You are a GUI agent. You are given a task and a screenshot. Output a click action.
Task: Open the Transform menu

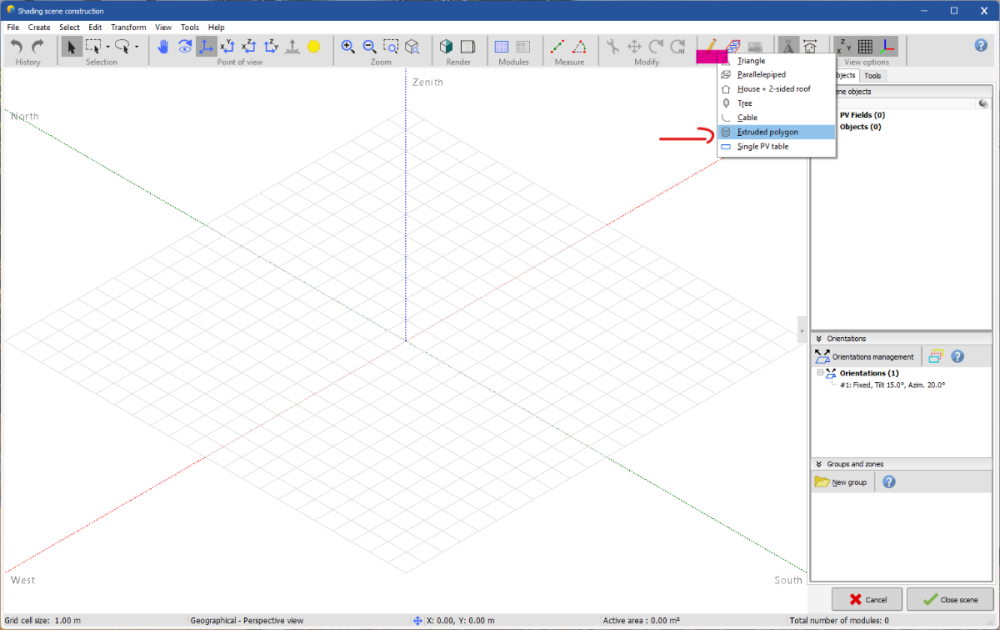click(x=128, y=27)
